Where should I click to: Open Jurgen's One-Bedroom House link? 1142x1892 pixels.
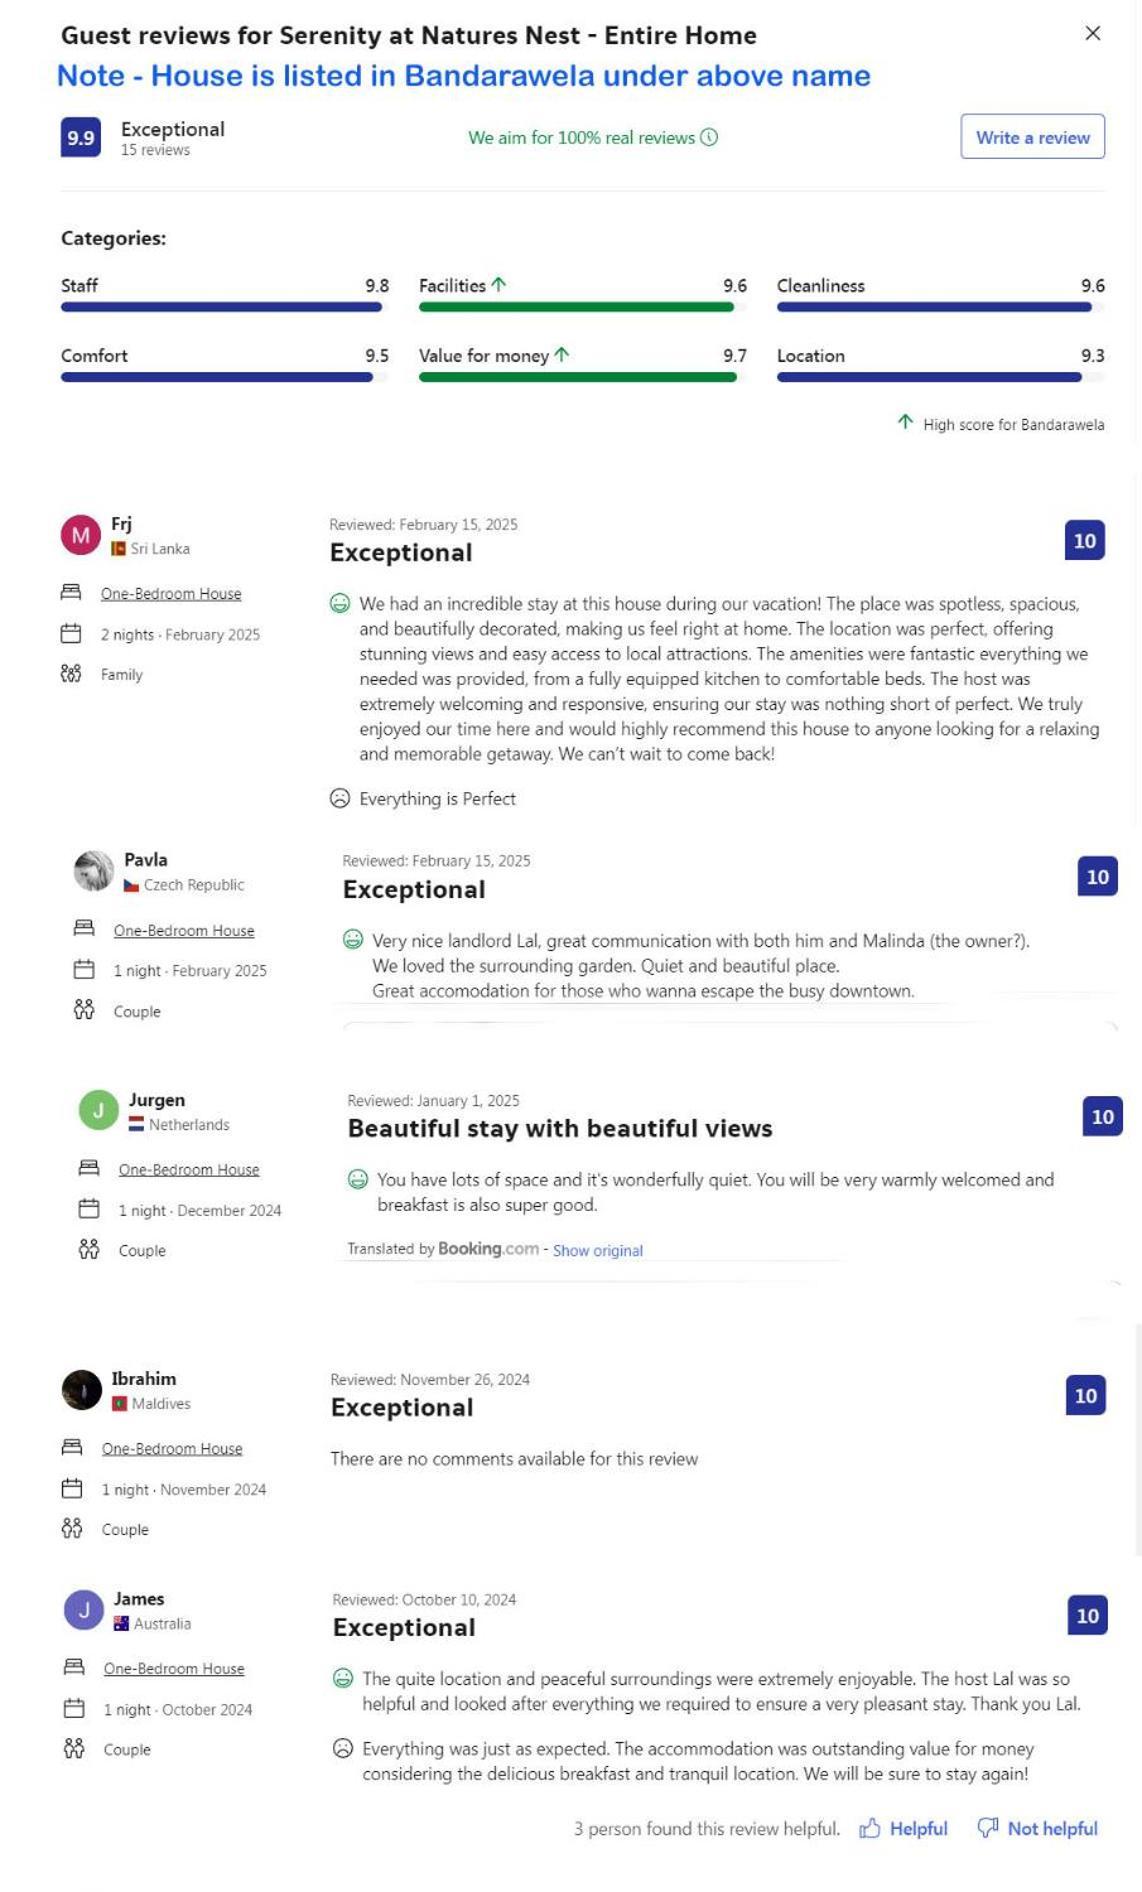pyautogui.click(x=189, y=1170)
